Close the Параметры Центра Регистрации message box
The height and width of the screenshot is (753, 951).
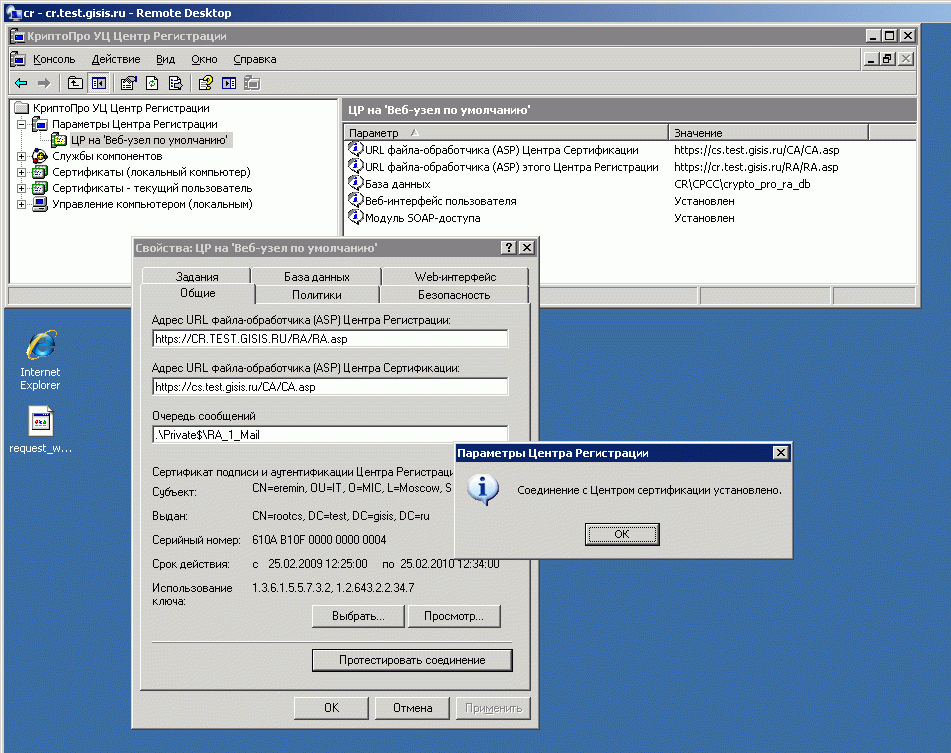(x=781, y=452)
